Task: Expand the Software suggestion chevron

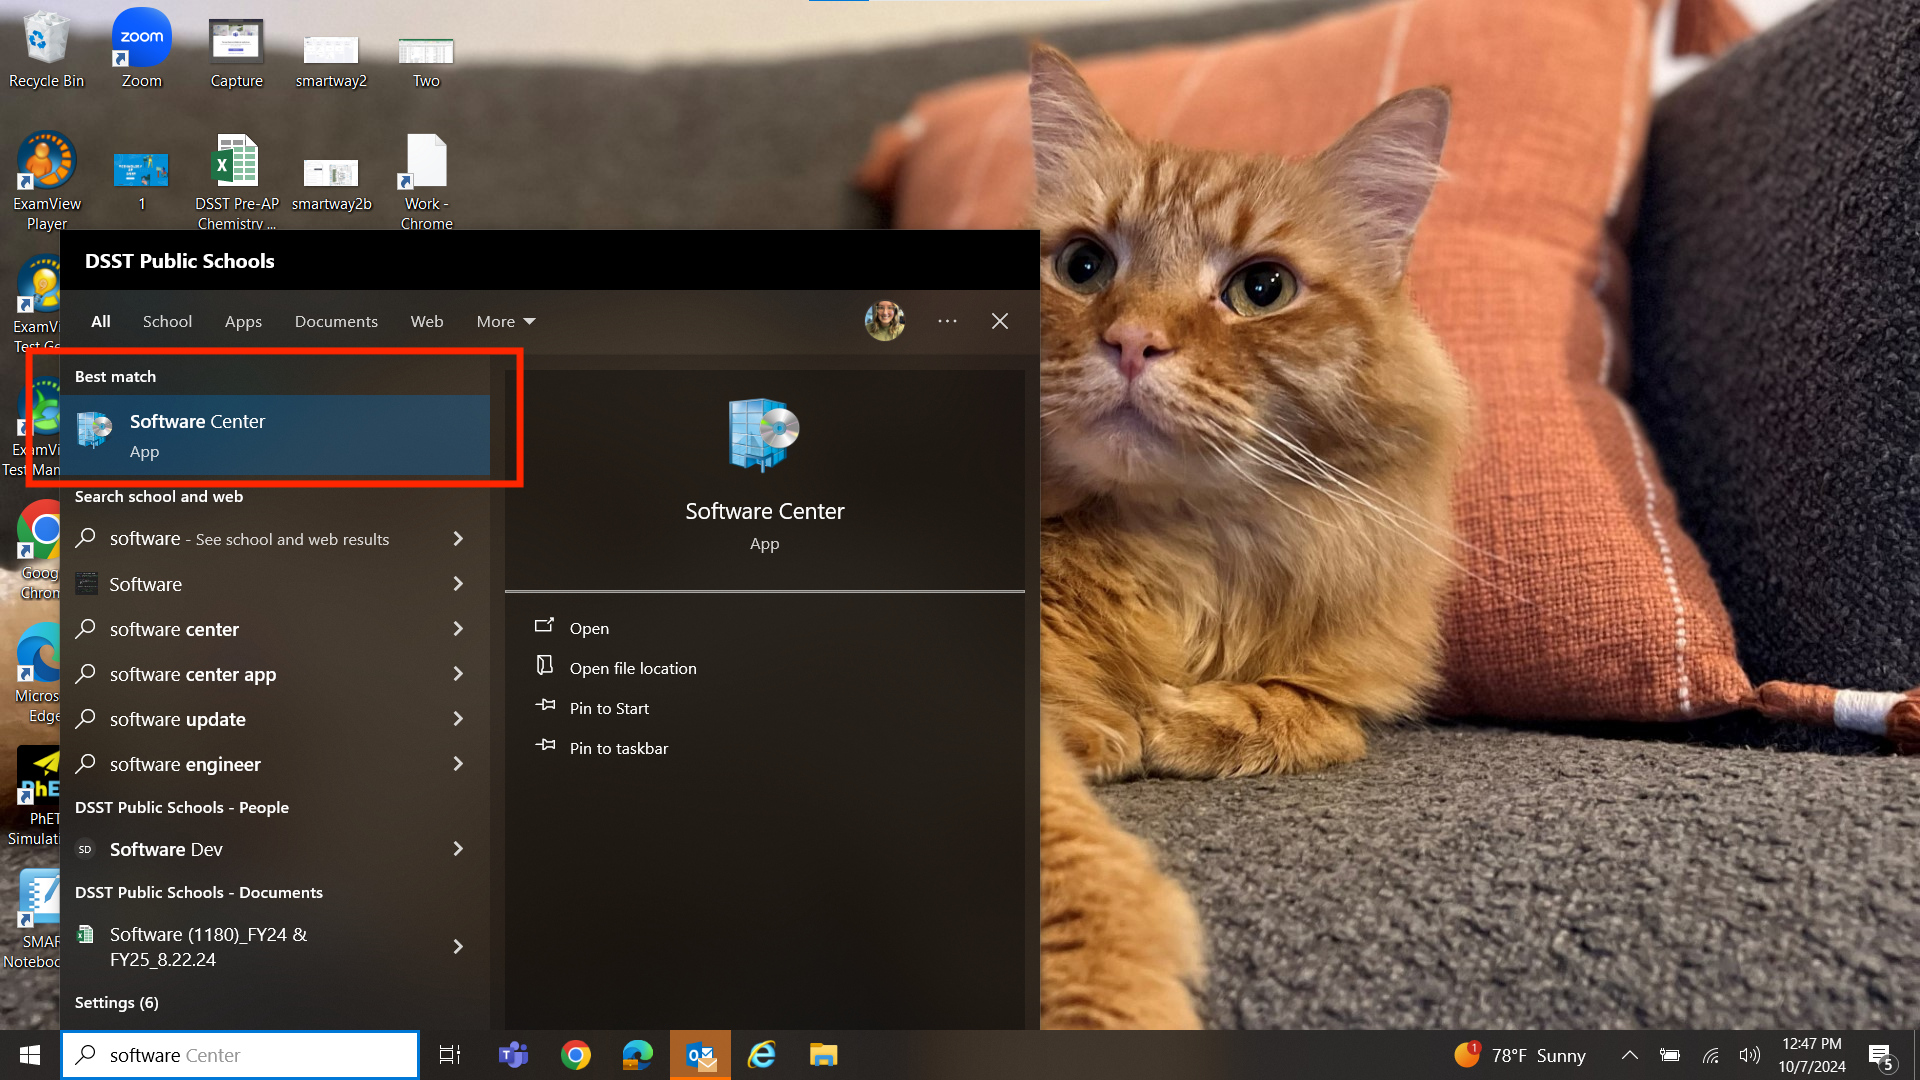Action: (458, 584)
